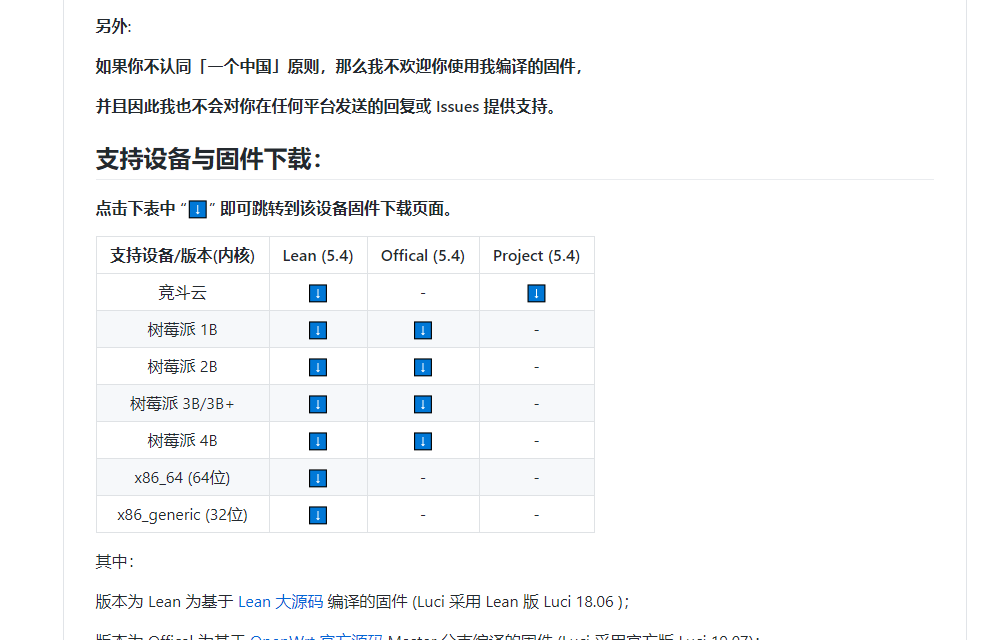
Task: Select the Offical (5.4) column header
Action: (x=423, y=255)
